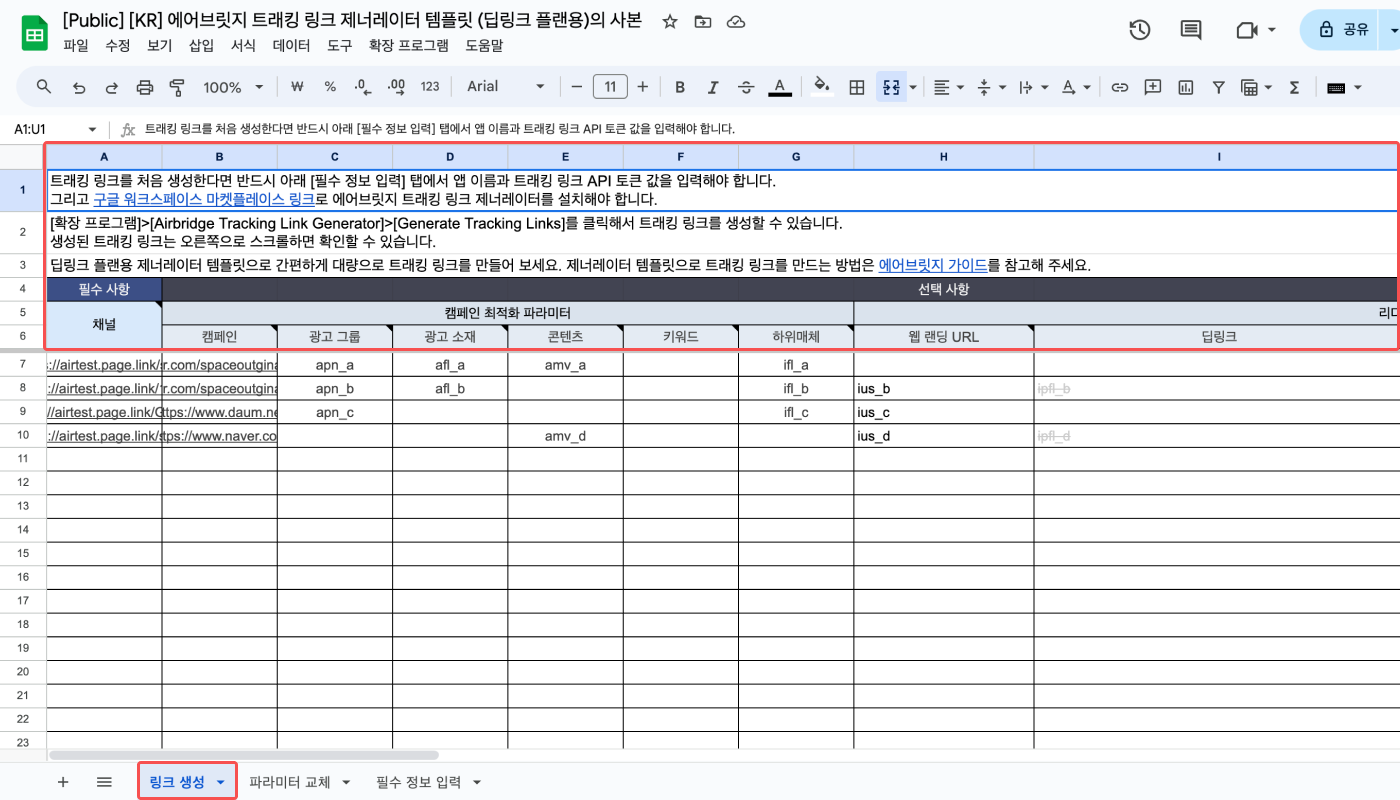Expand the merge type dropdown arrow
This screenshot has height=800, width=1400.
[x=913, y=87]
